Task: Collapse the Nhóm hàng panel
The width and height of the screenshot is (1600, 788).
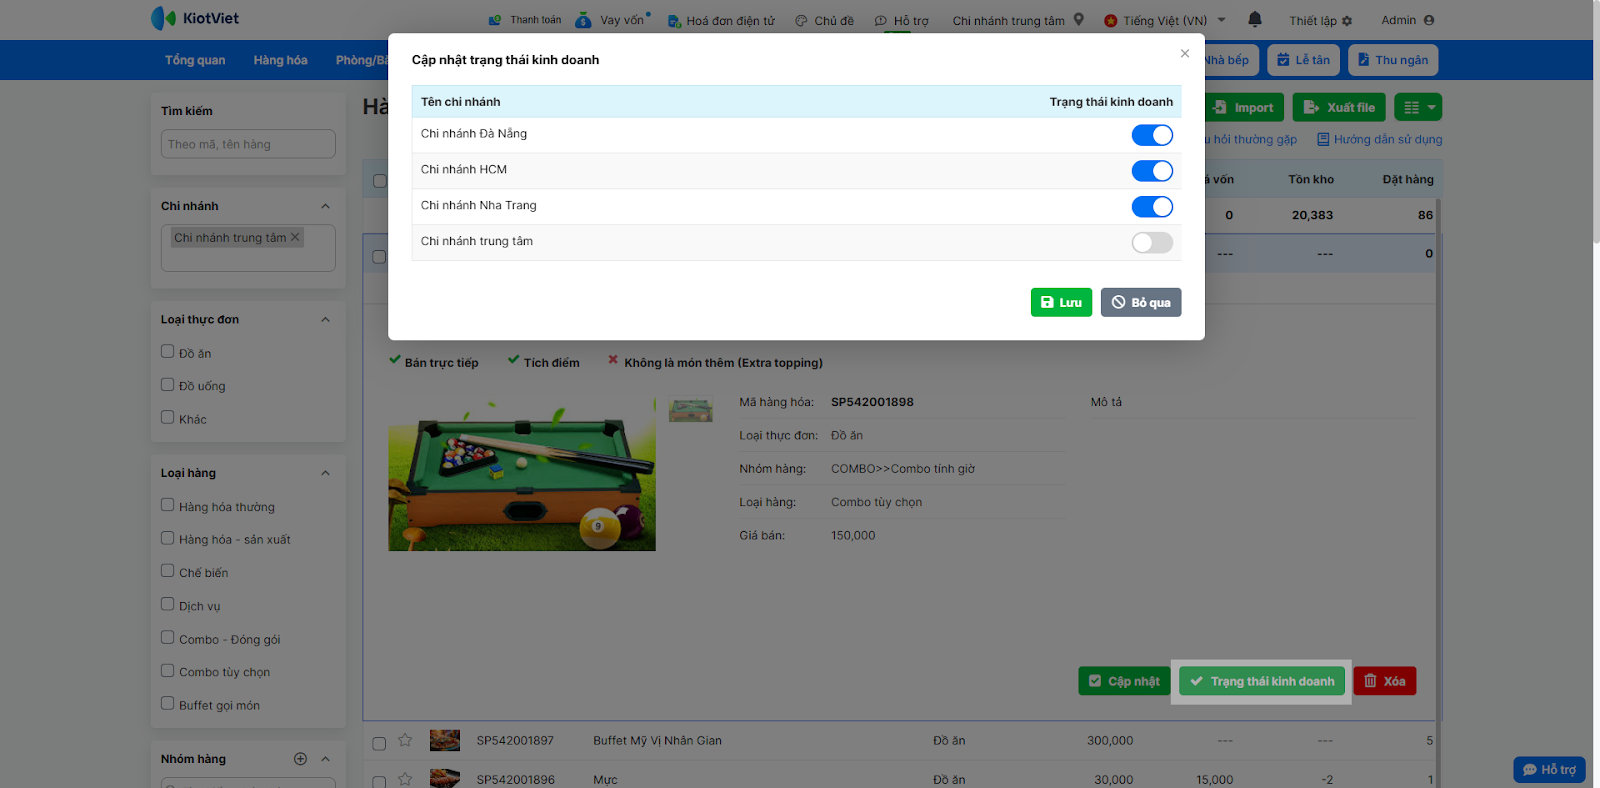Action: pos(325,759)
